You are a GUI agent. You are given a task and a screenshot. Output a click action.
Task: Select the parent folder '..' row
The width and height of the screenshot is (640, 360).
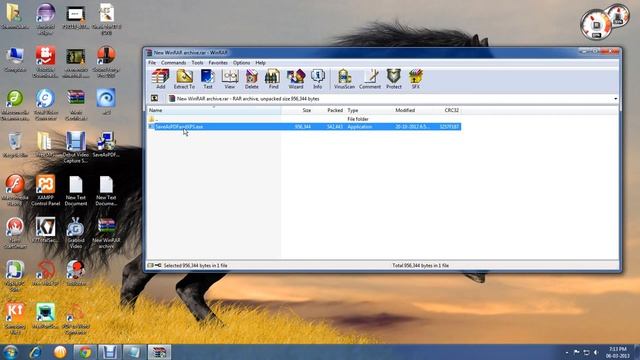tap(304, 119)
